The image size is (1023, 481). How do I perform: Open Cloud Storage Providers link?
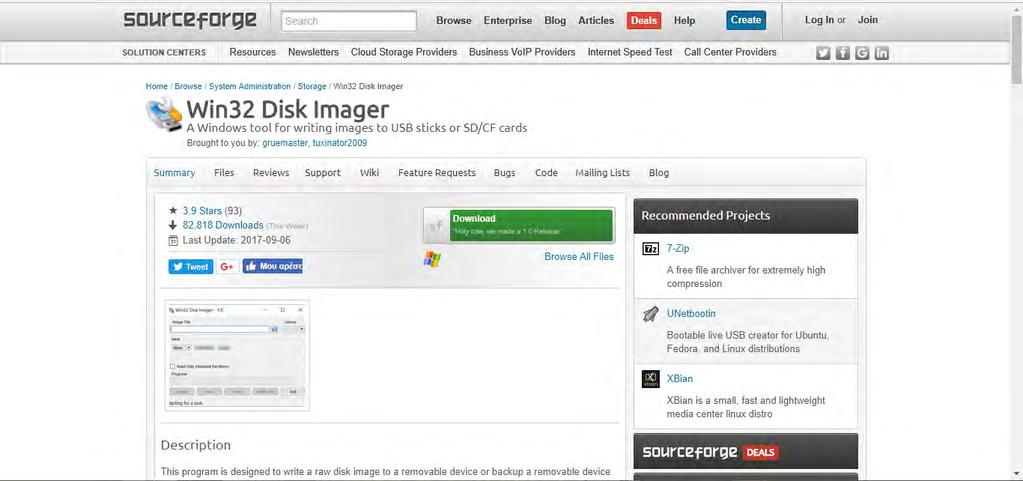pos(404,52)
